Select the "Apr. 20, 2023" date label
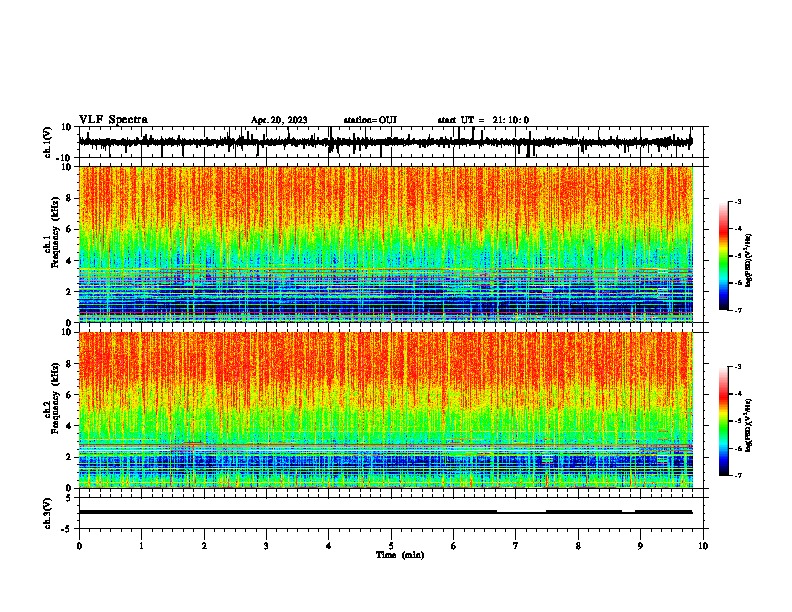 coord(279,120)
